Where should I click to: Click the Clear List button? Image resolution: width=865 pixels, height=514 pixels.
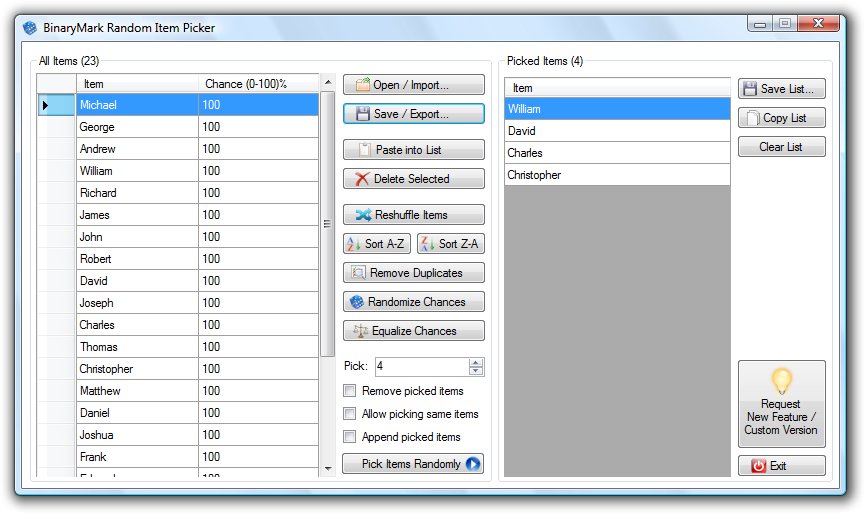tap(782, 147)
